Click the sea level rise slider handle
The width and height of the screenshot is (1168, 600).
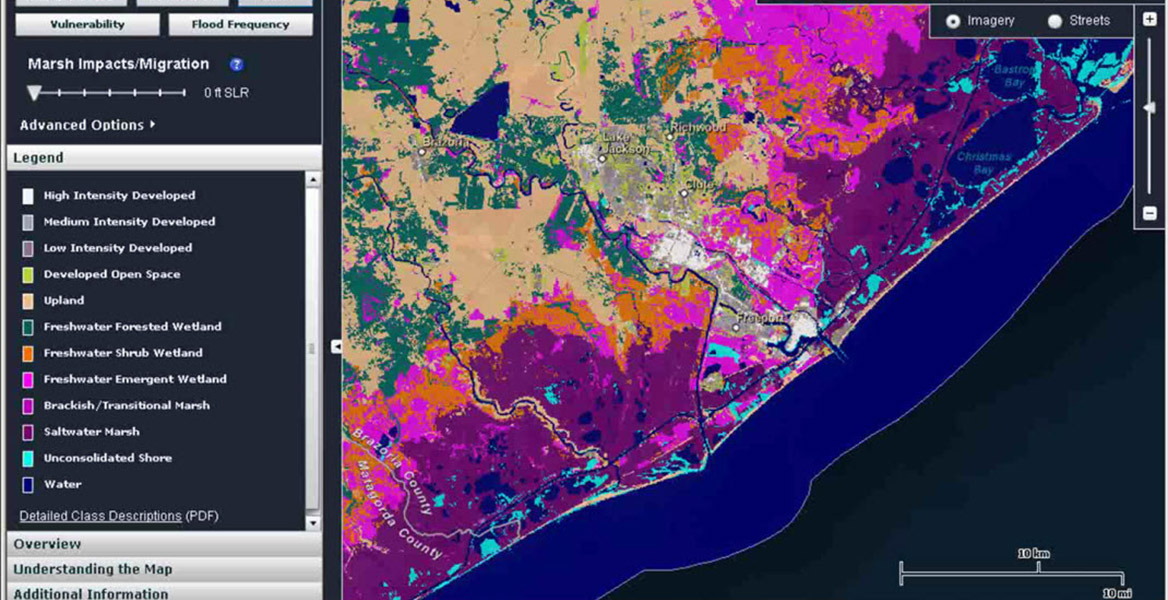tap(35, 93)
